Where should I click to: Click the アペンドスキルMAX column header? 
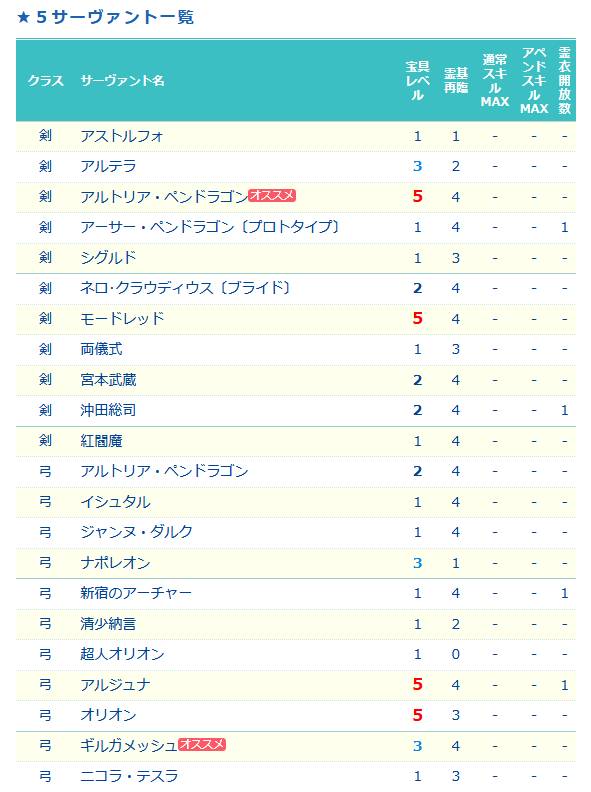point(534,80)
